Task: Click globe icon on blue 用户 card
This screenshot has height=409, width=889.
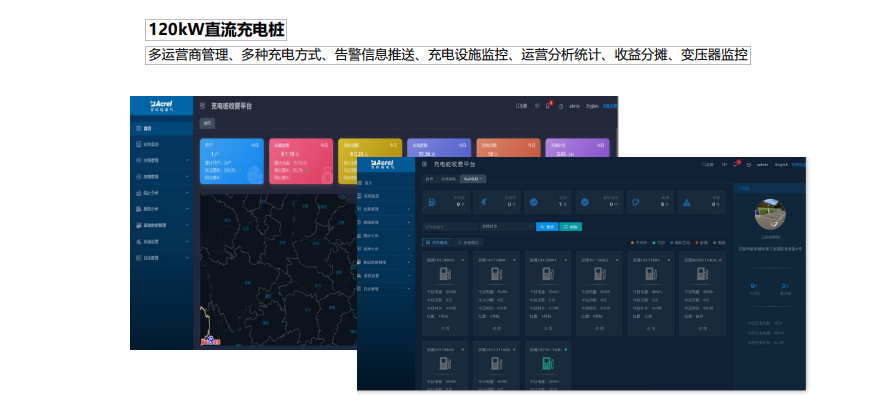Action: (255, 174)
